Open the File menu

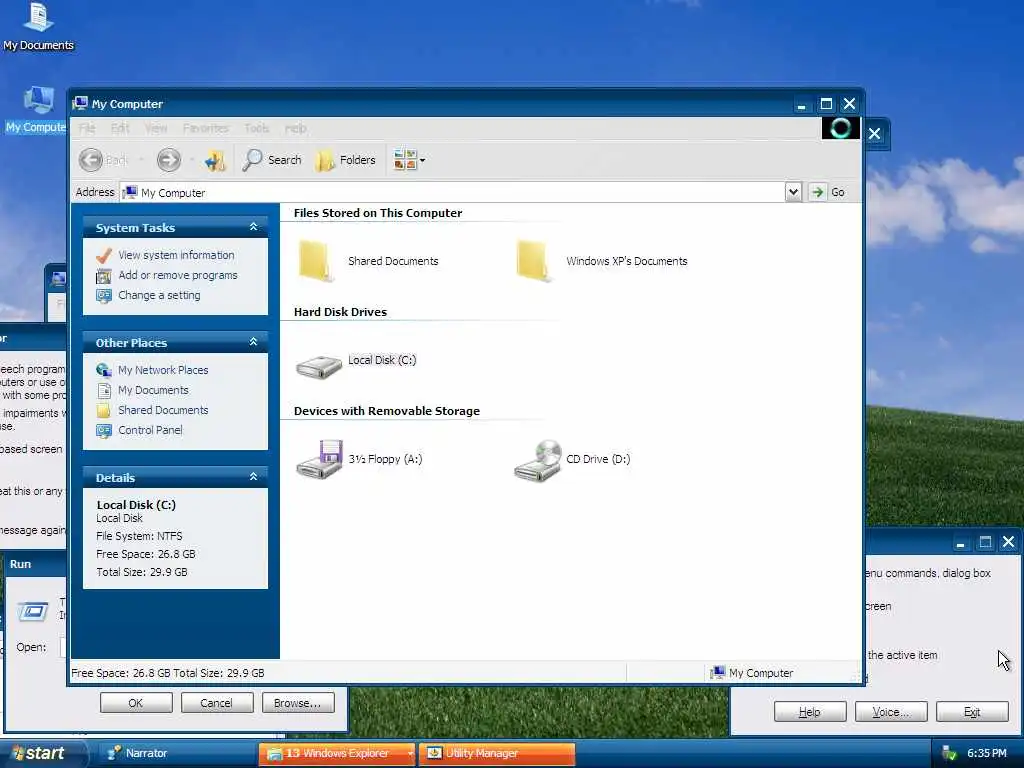(x=87, y=128)
